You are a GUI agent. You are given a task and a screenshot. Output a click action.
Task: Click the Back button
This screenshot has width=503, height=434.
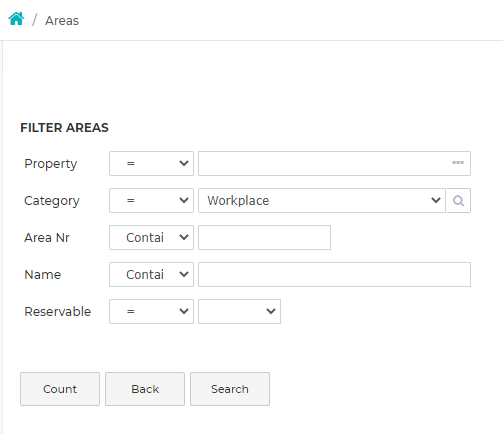point(145,389)
